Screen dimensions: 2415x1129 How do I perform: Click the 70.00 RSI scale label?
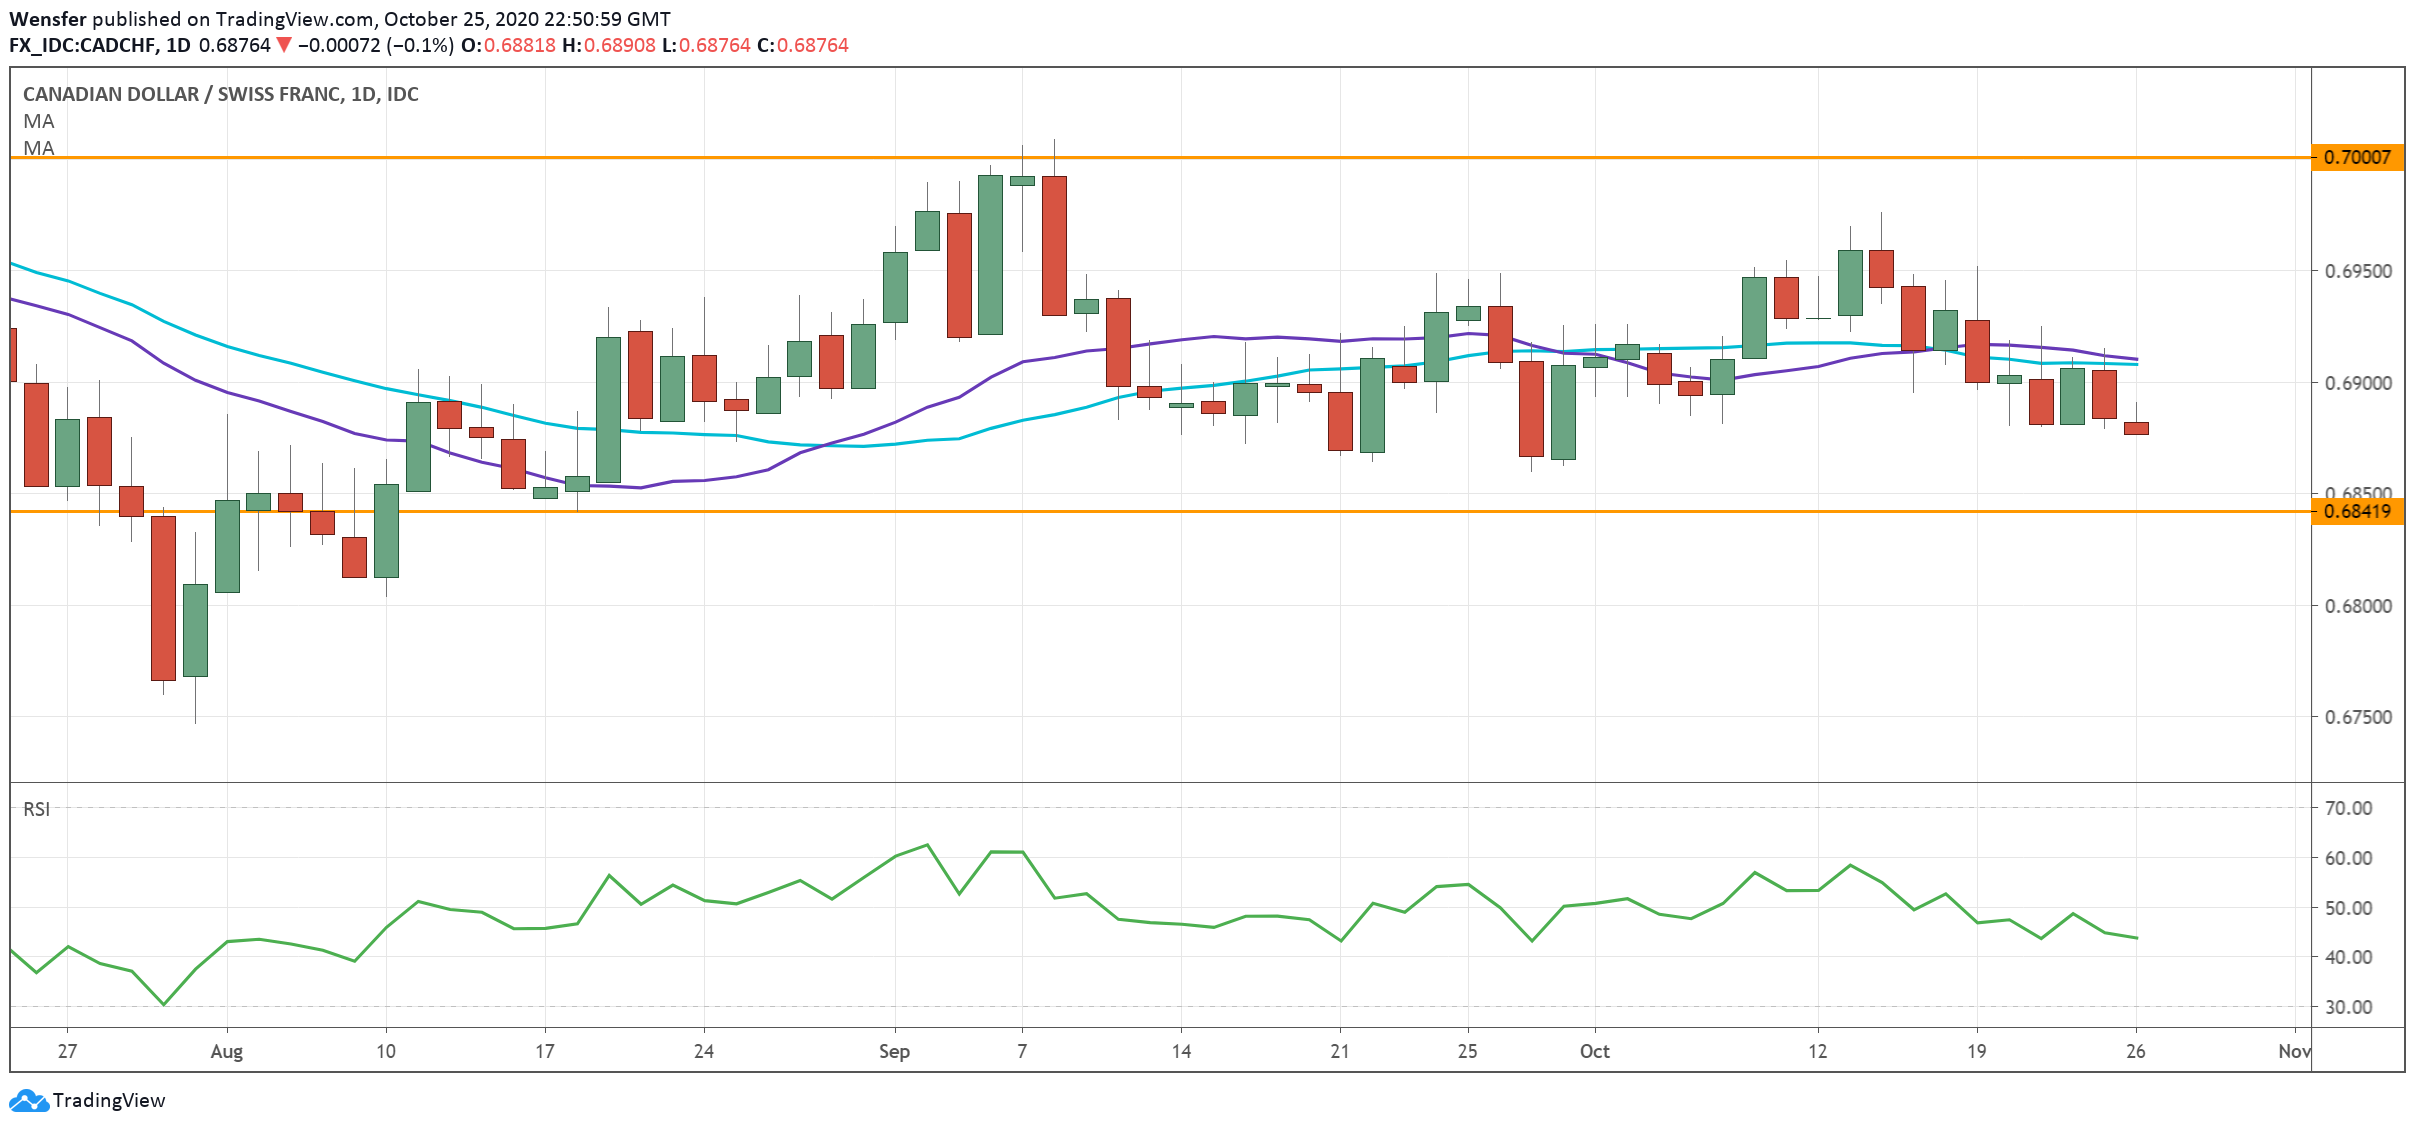(x=2348, y=808)
